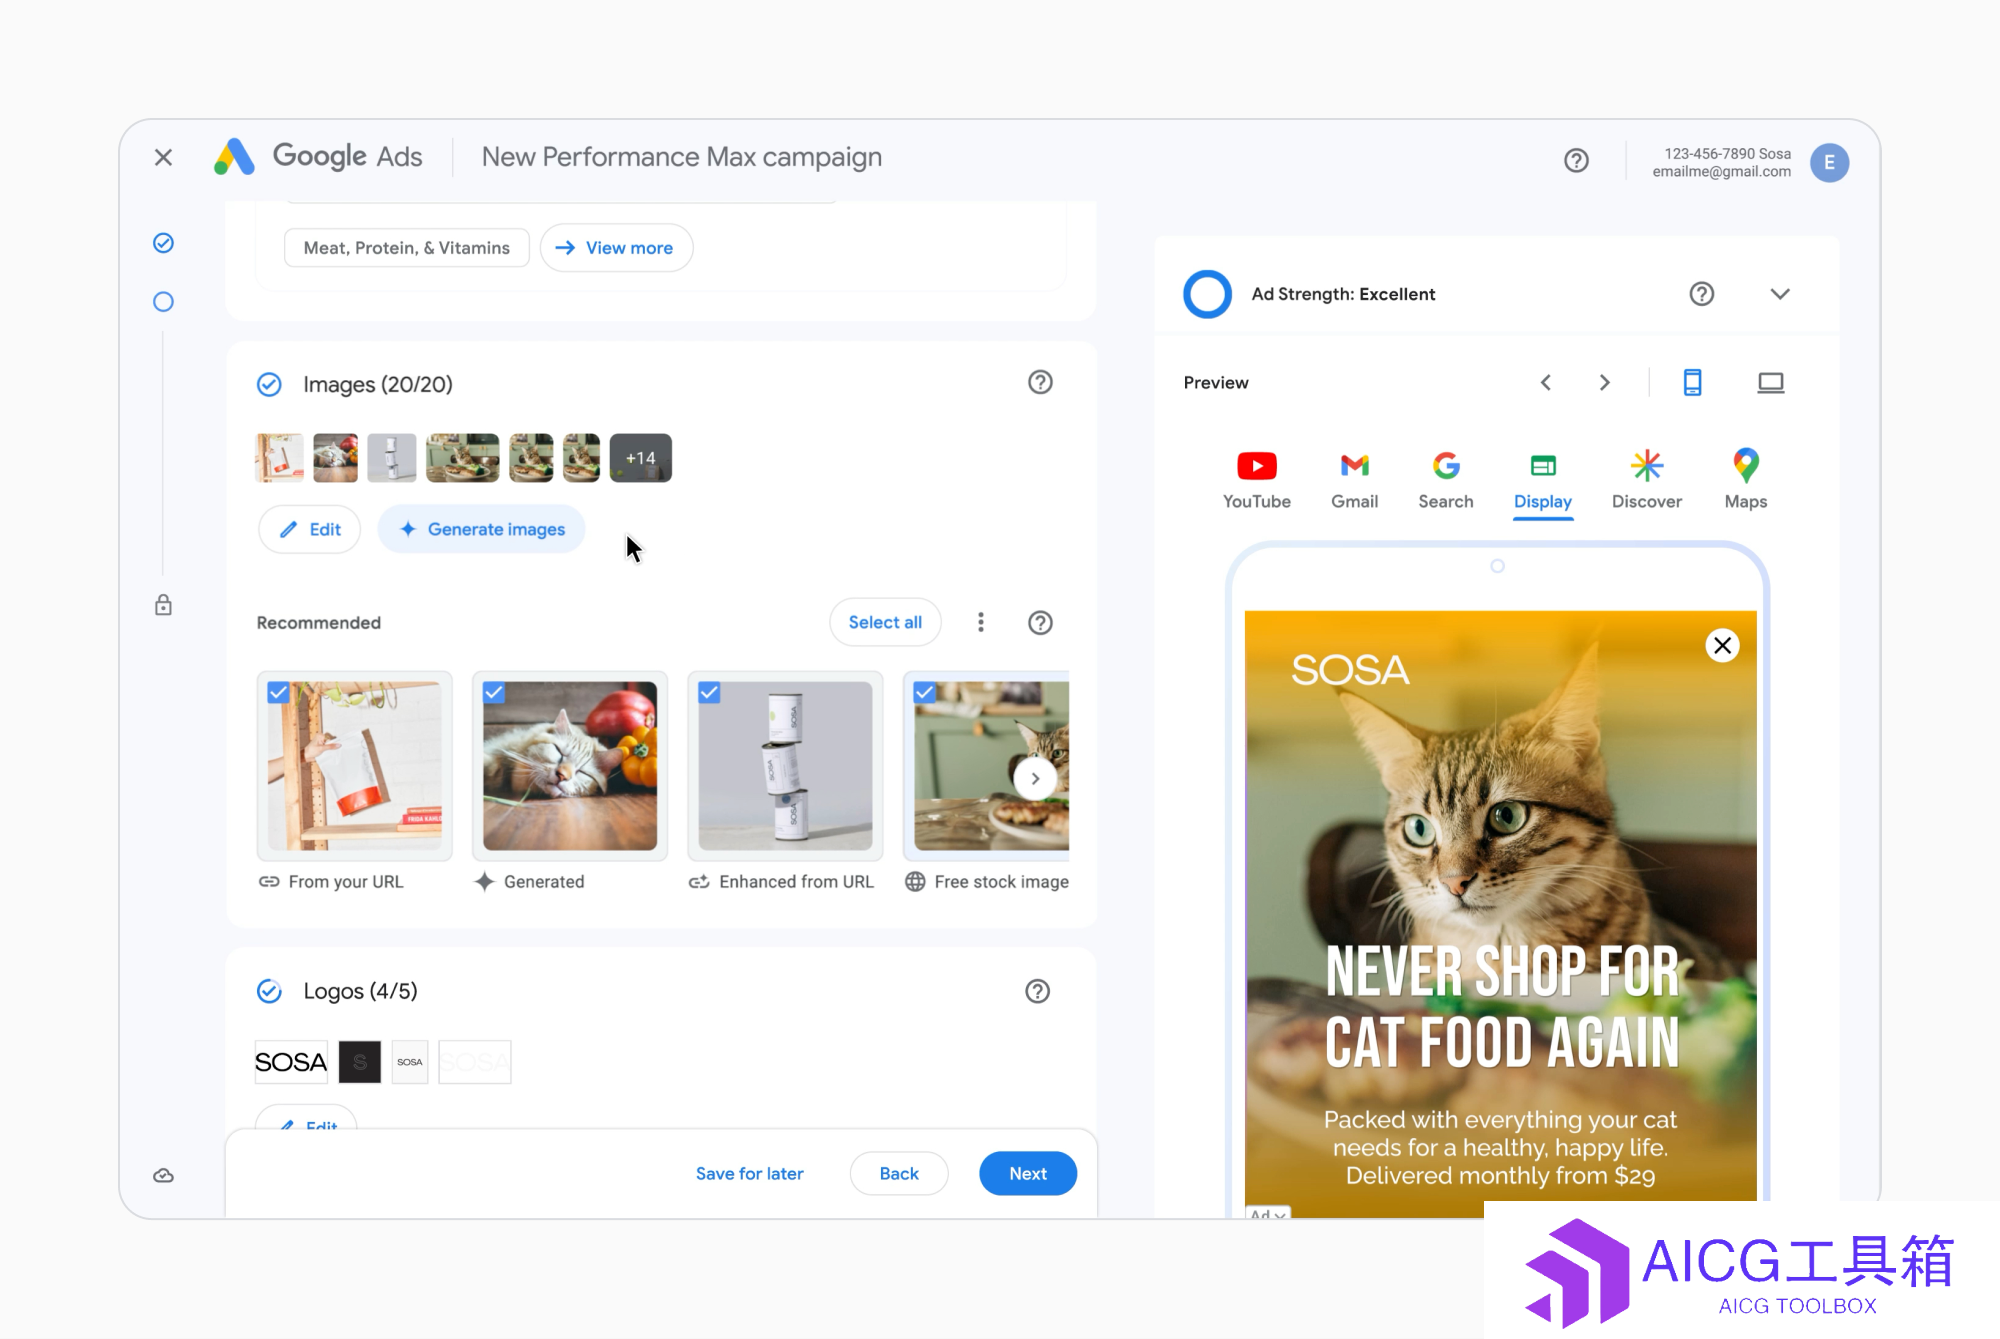The height and width of the screenshot is (1339, 2000).
Task: Click the Images section check icon
Action: (x=269, y=385)
